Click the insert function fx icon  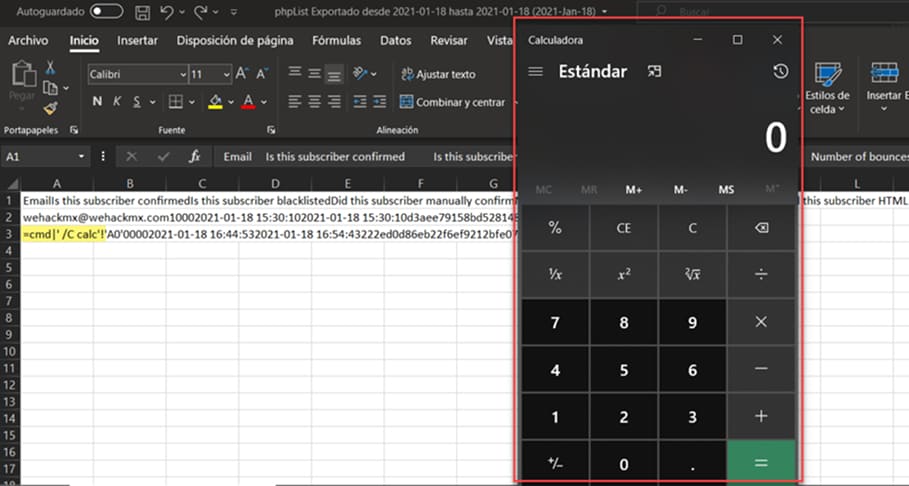195,157
